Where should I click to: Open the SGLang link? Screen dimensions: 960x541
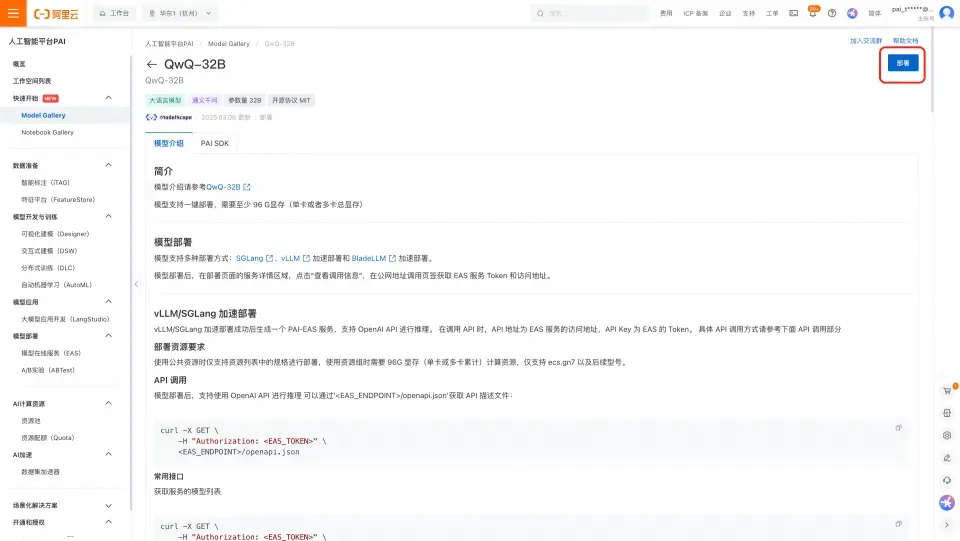(254, 259)
